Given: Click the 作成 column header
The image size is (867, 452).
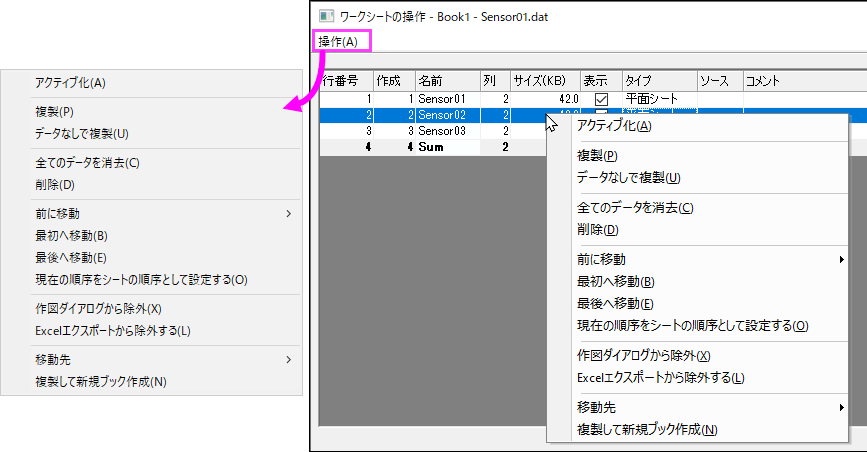Looking at the screenshot, I should tap(394, 81).
